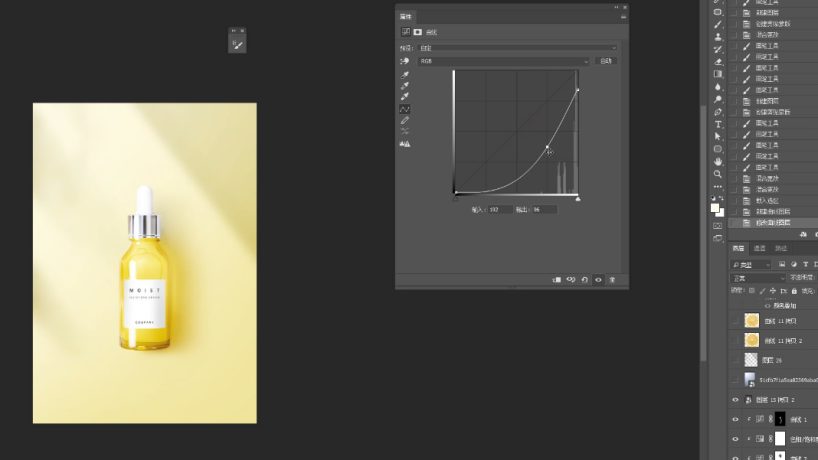Pick the black point eyedropper in Curves
Image resolution: width=818 pixels, height=460 pixels.
click(x=405, y=75)
